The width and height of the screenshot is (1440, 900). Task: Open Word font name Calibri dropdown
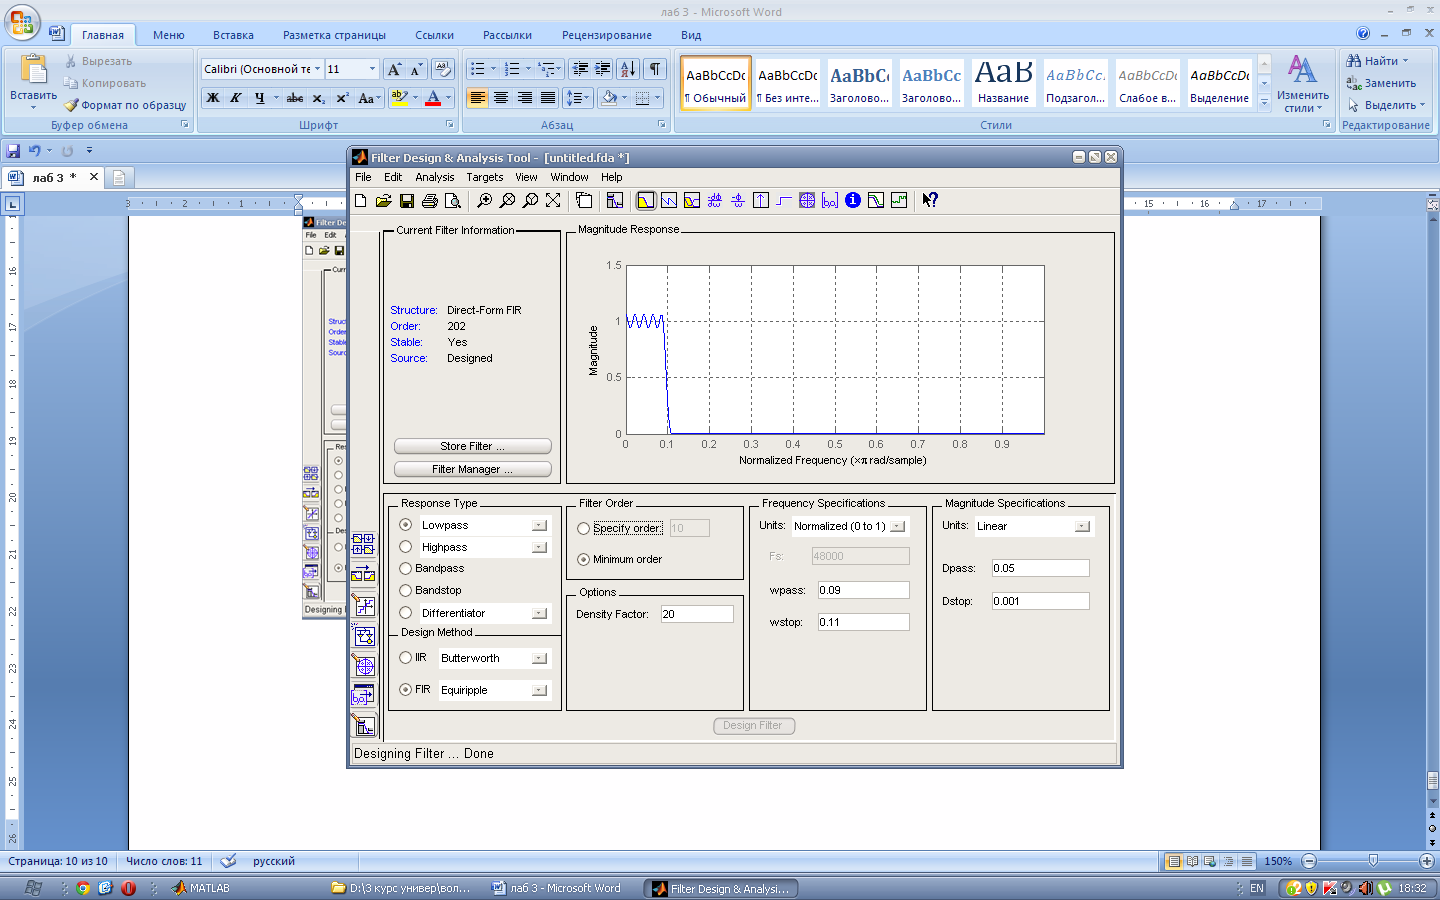point(318,69)
